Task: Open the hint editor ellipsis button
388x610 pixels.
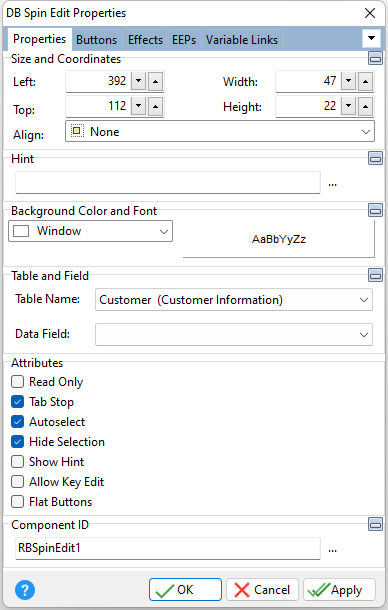Action: 332,184
